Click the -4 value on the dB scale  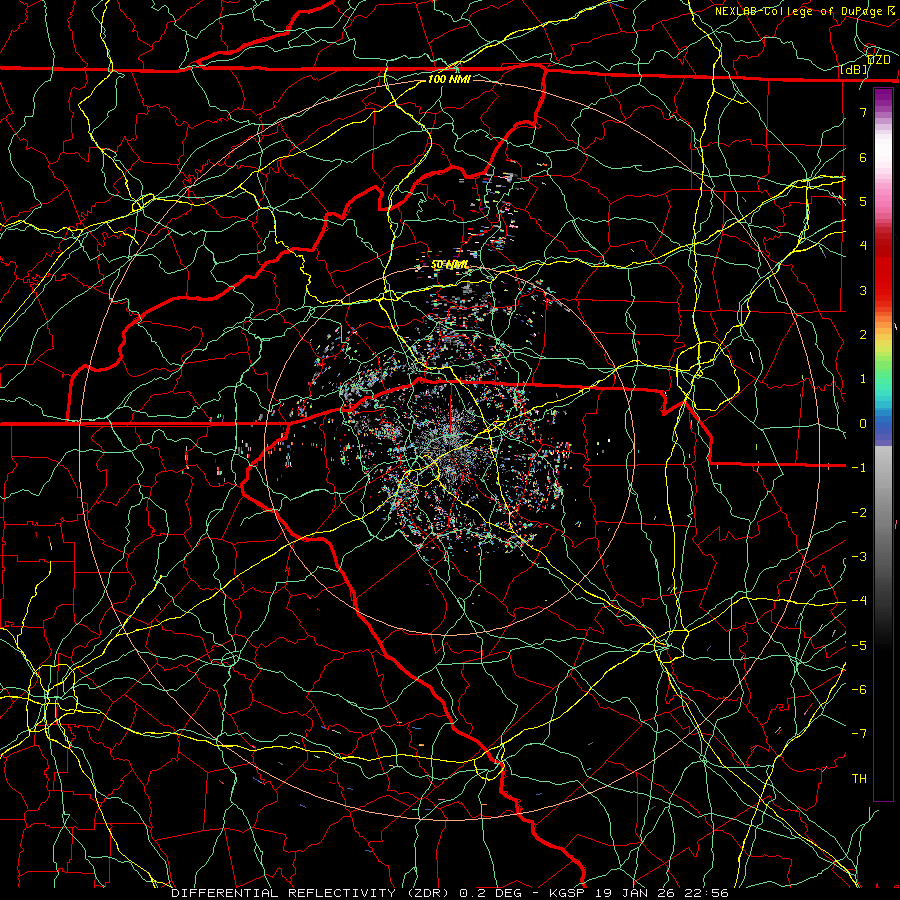pos(859,600)
